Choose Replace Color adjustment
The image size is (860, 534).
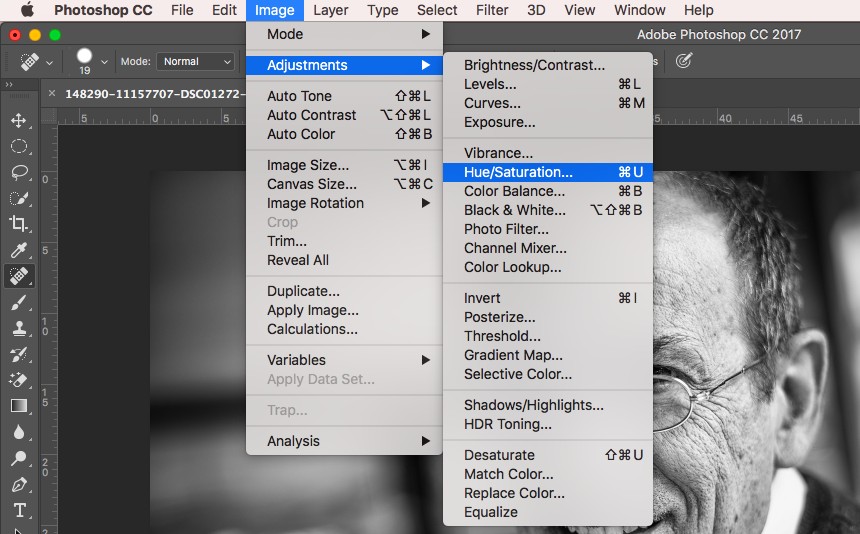click(548, 493)
